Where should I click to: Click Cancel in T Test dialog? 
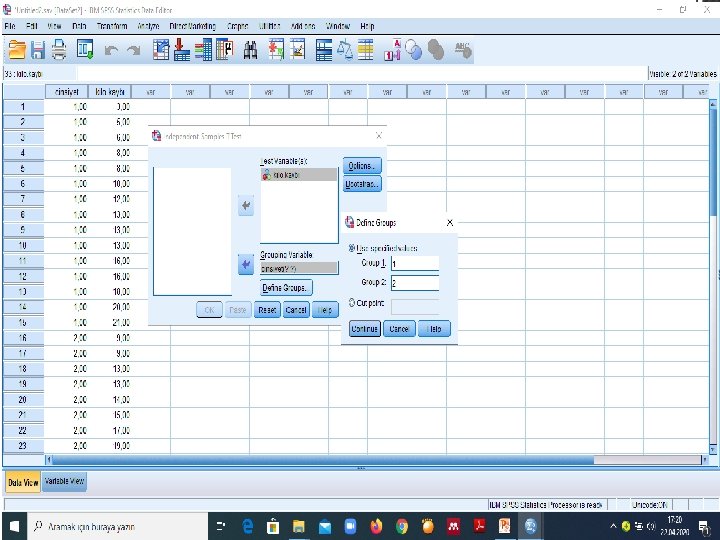(296, 310)
